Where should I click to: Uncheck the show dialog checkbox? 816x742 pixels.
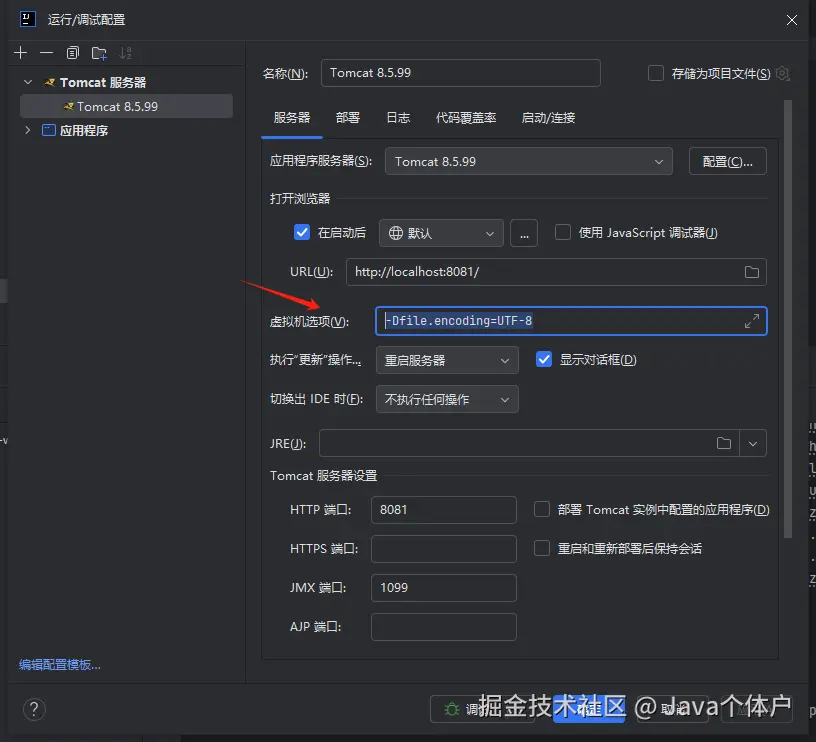[544, 360]
